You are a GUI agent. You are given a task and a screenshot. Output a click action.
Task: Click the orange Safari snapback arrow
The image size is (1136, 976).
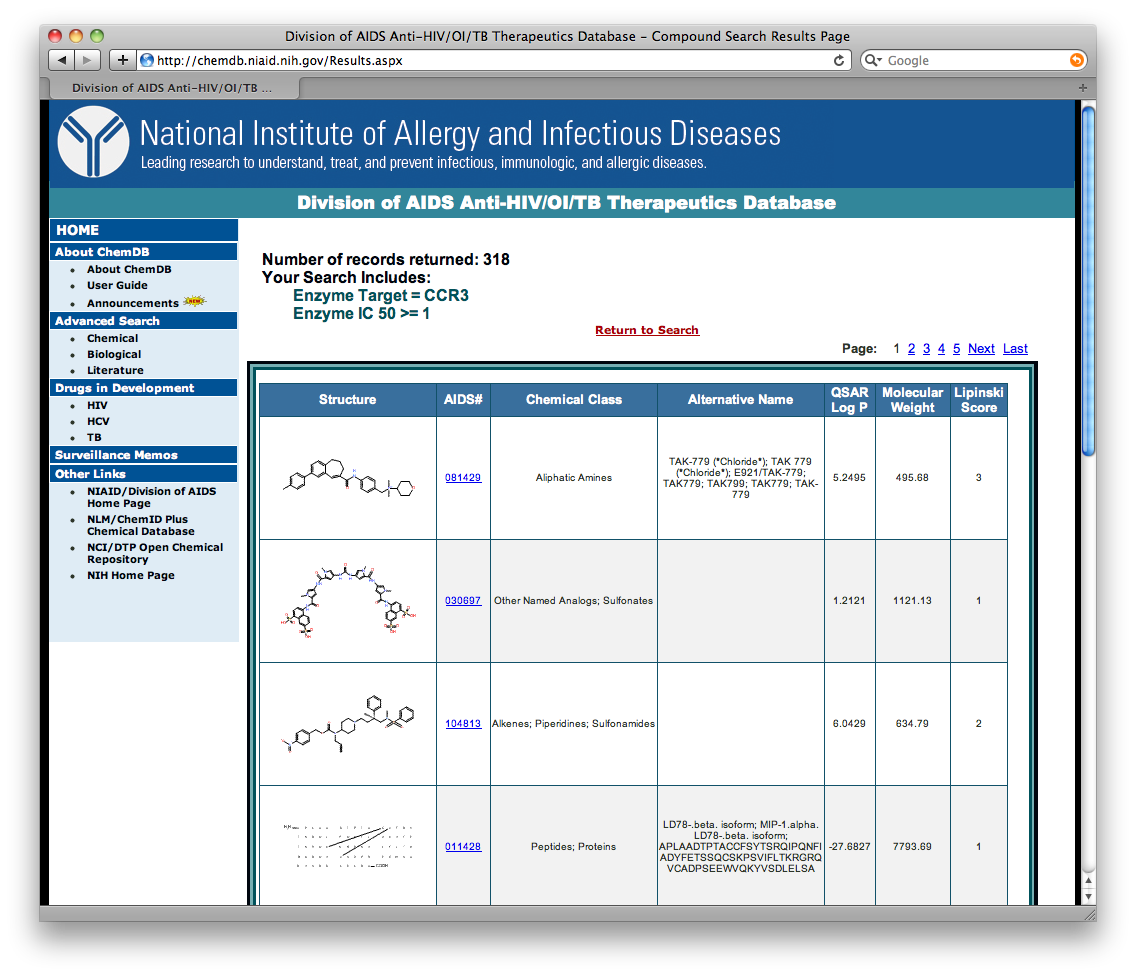click(1077, 61)
